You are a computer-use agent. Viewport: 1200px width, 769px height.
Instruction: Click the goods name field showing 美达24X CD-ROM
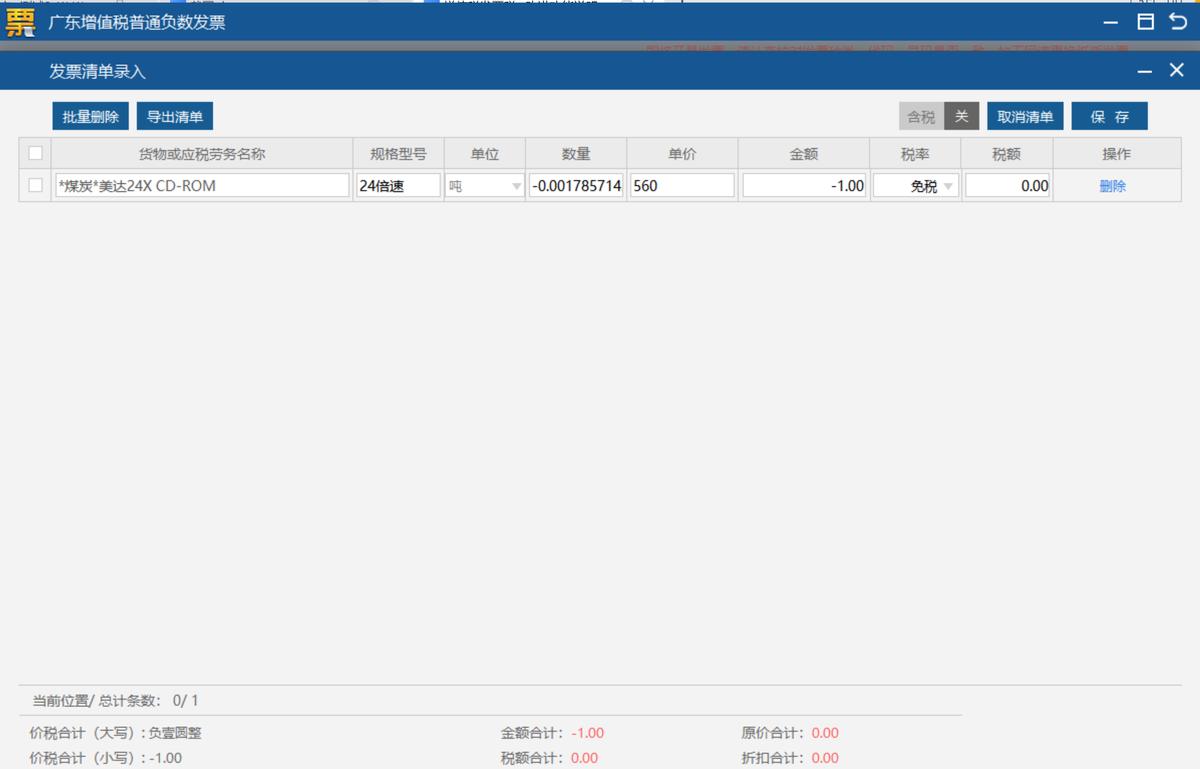point(200,185)
